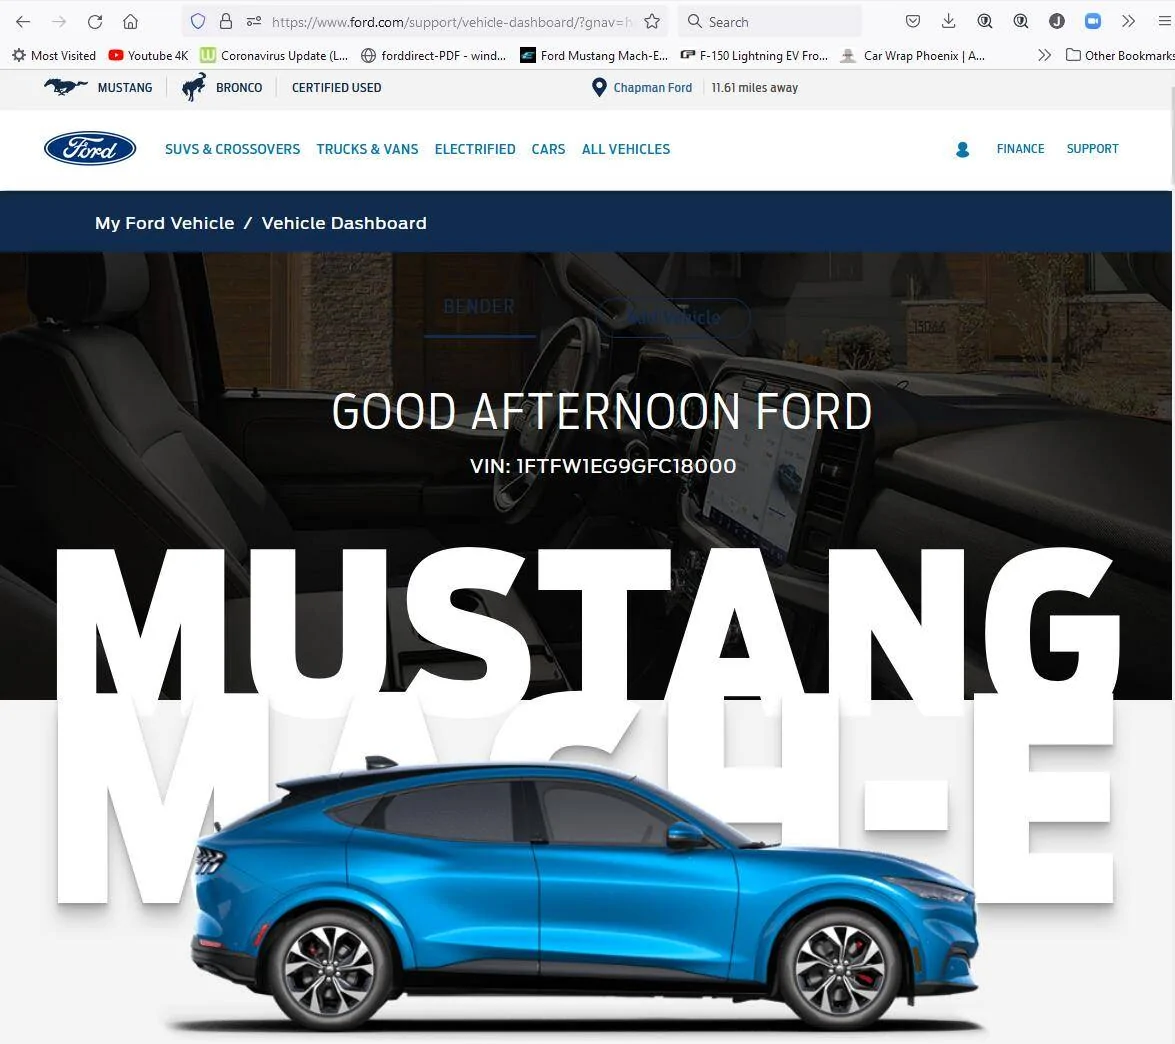
Task: Click the 11.61 miles away text
Action: [x=755, y=88]
